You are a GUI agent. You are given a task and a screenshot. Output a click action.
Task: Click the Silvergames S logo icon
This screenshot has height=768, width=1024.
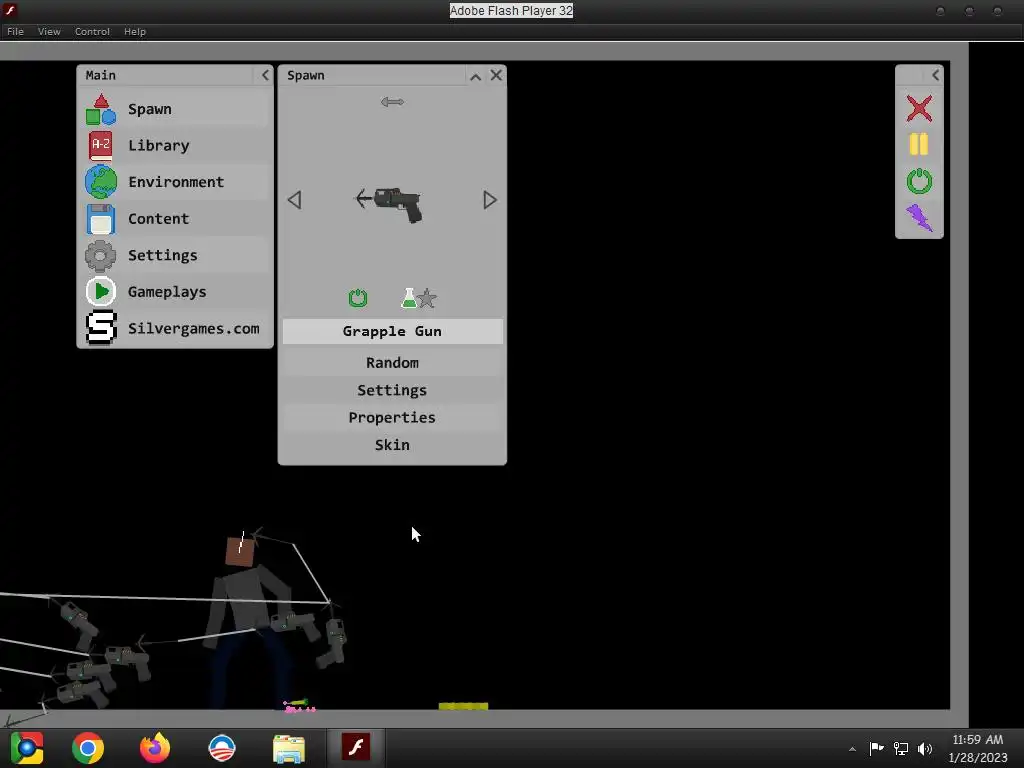101,328
